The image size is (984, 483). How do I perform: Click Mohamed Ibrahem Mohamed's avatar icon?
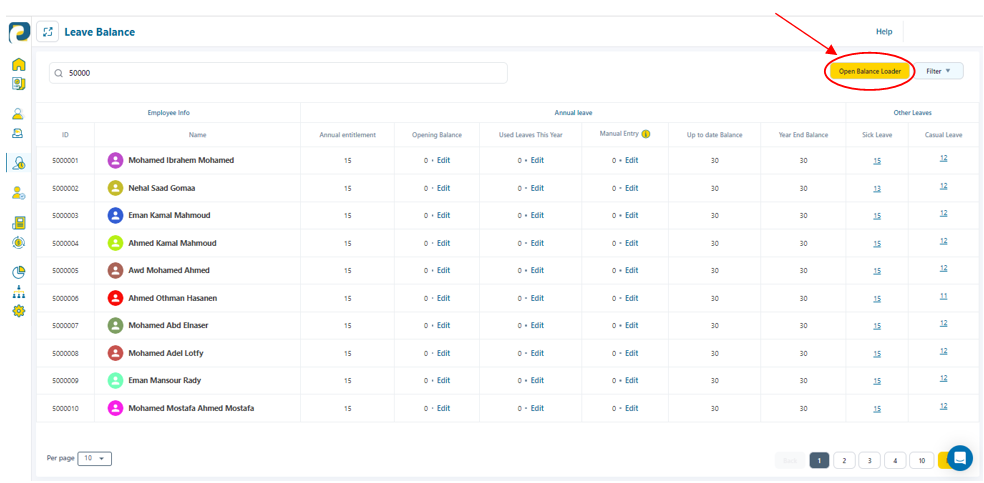[115, 160]
